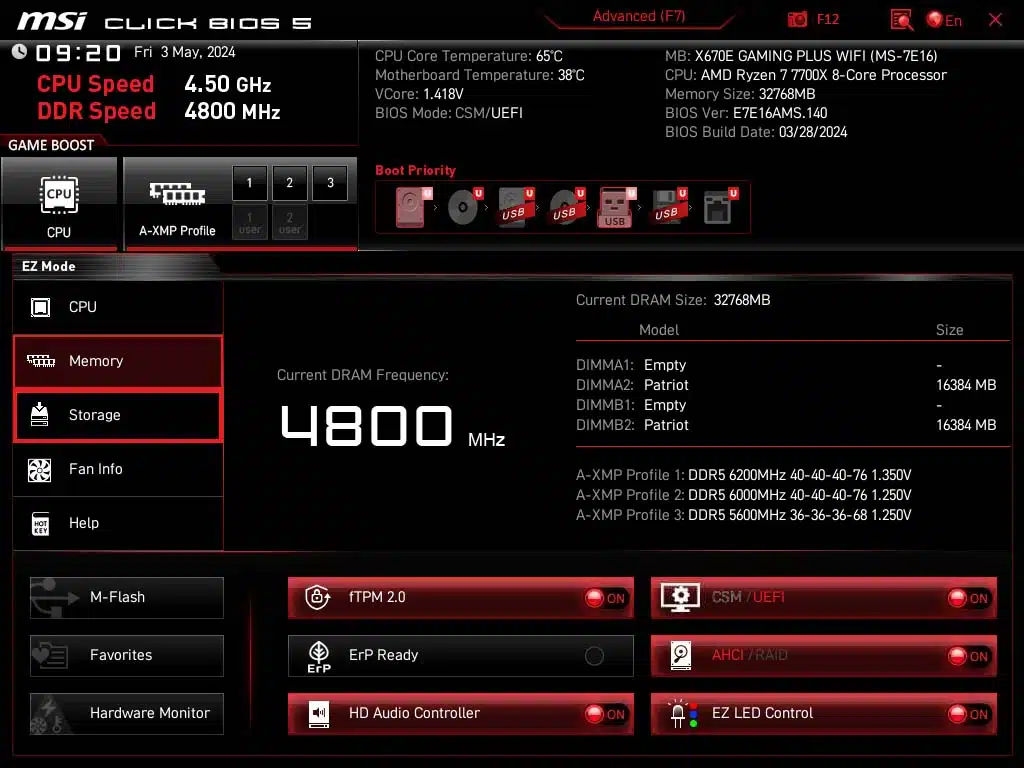This screenshot has width=1024, height=768.
Task: Take a screenshot with the F12 camera icon
Action: click(797, 19)
